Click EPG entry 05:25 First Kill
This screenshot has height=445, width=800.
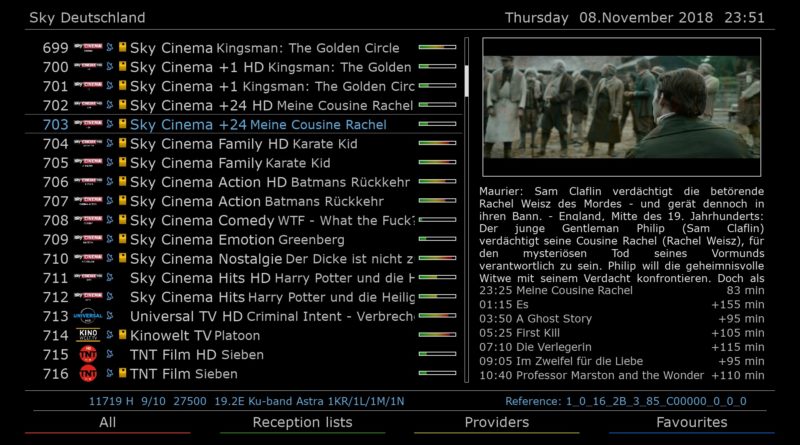(x=621, y=333)
